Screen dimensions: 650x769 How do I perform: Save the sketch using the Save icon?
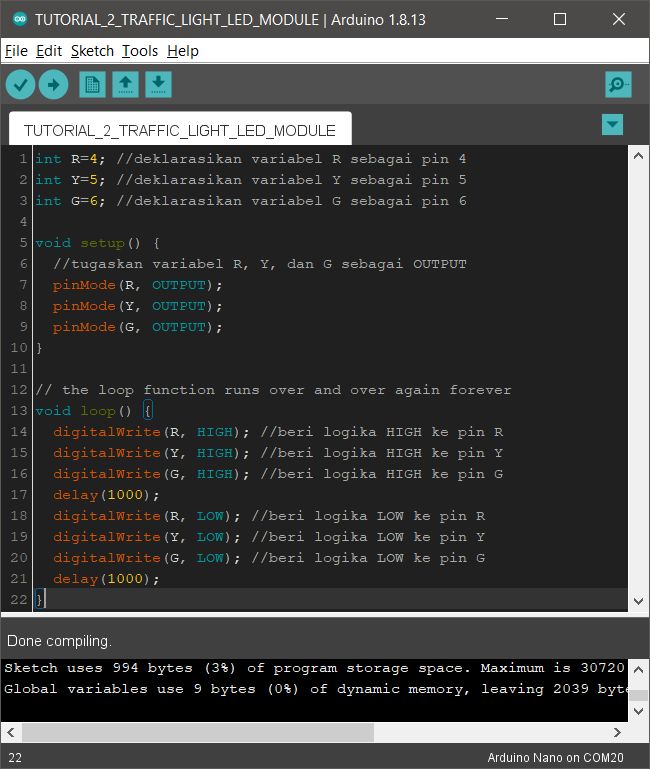coord(158,84)
